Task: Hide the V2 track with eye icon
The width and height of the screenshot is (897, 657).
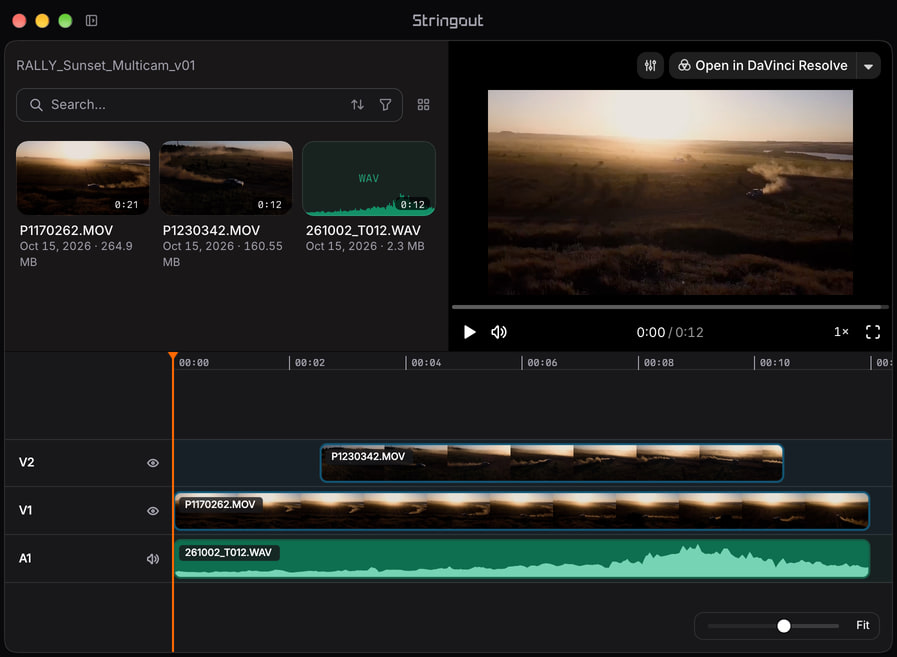Action: [153, 463]
